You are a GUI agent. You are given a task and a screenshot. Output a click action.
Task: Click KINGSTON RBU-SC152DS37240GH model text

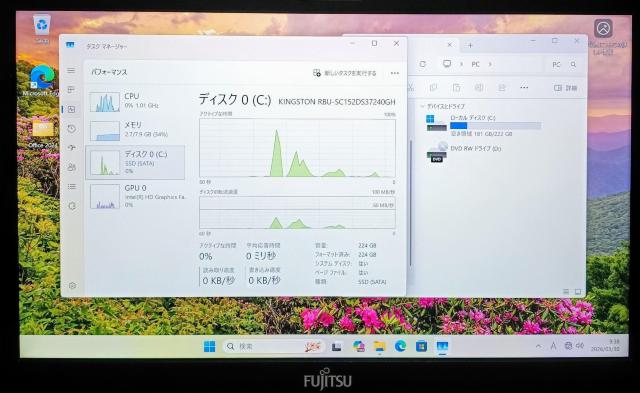(337, 102)
